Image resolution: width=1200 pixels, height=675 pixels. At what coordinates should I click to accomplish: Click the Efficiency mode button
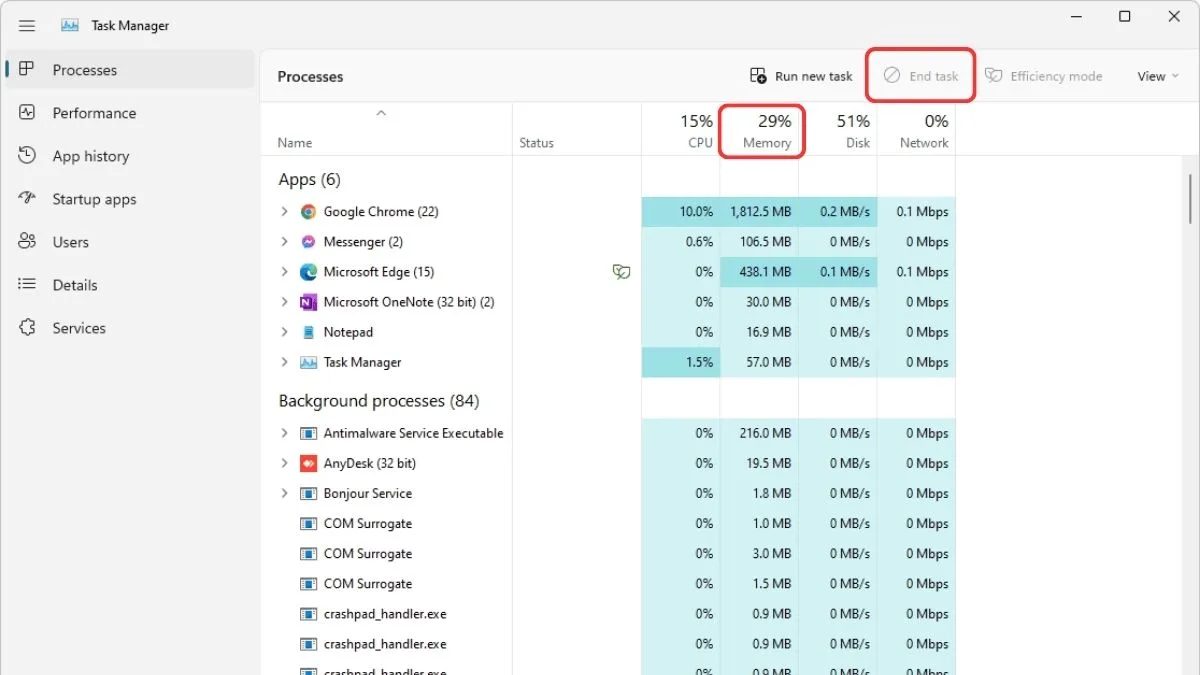(x=1044, y=76)
